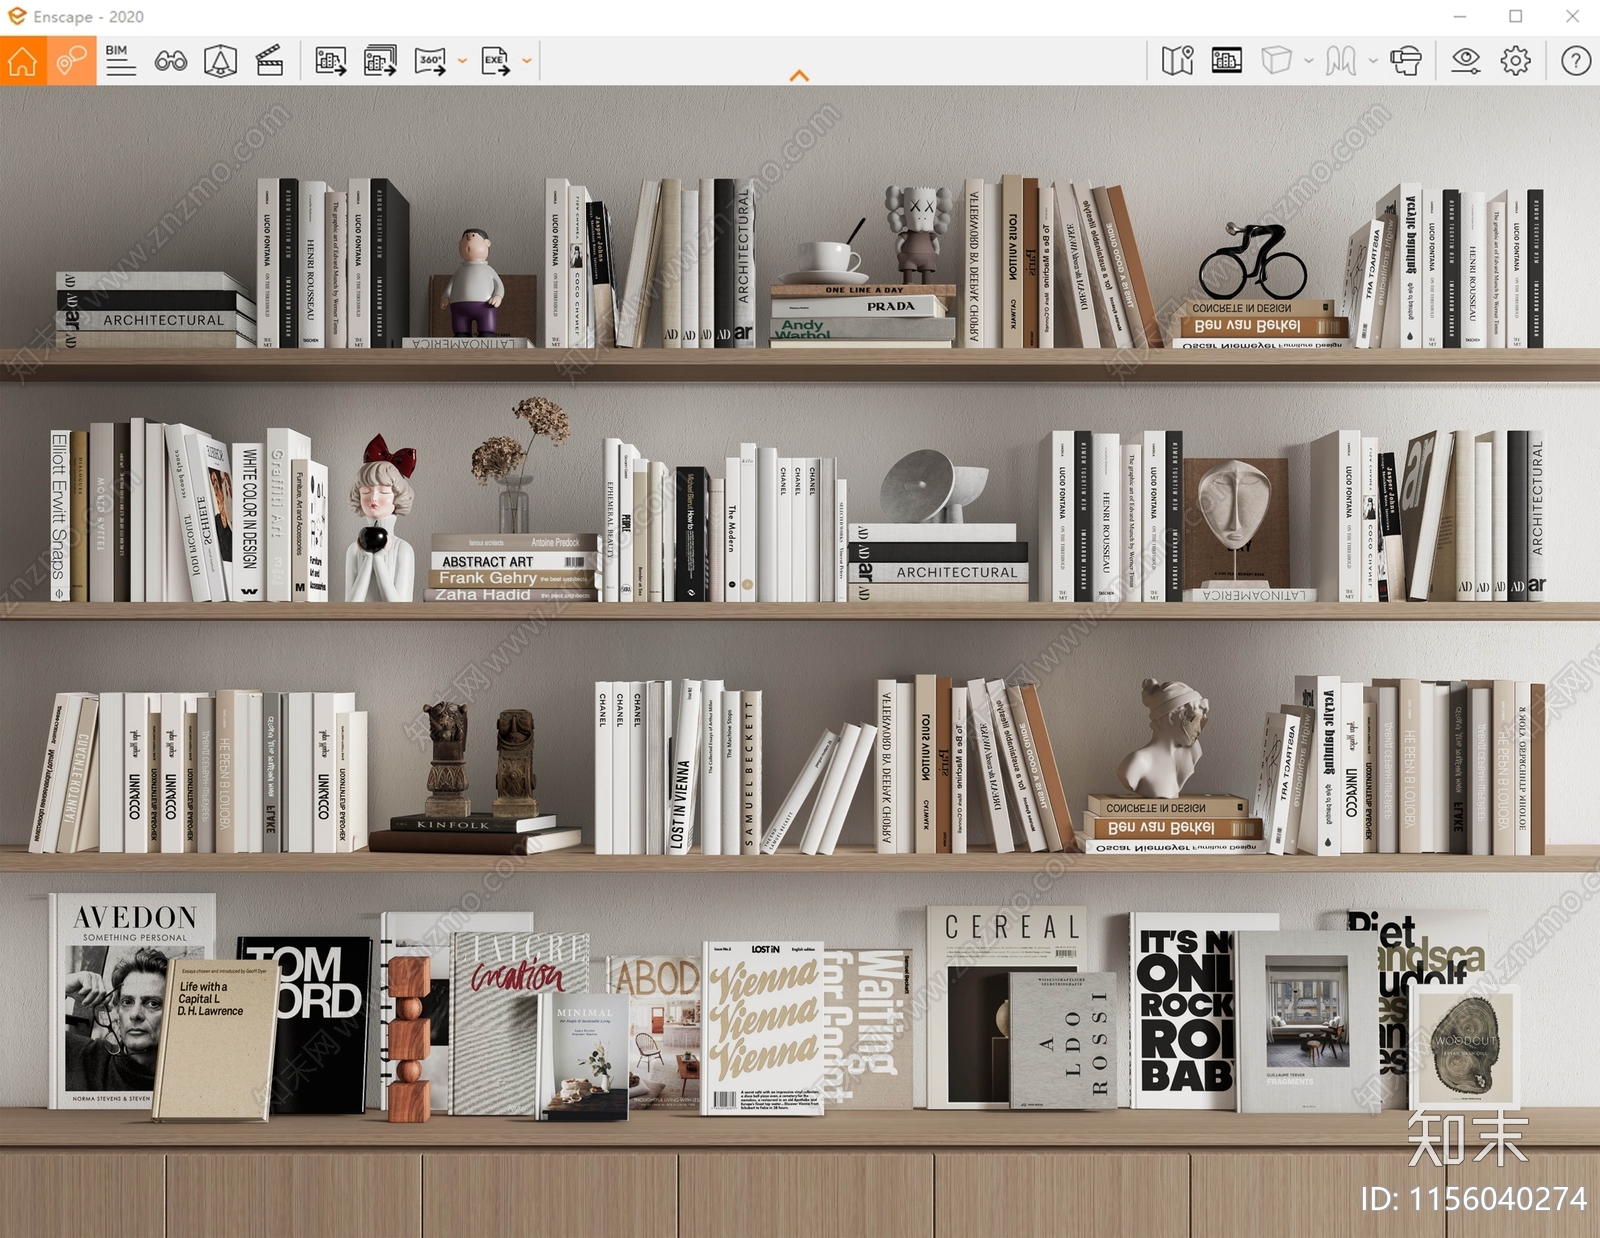Image resolution: width=1600 pixels, height=1238 pixels.
Task: Export standalone EXE file
Action: (x=495, y=61)
